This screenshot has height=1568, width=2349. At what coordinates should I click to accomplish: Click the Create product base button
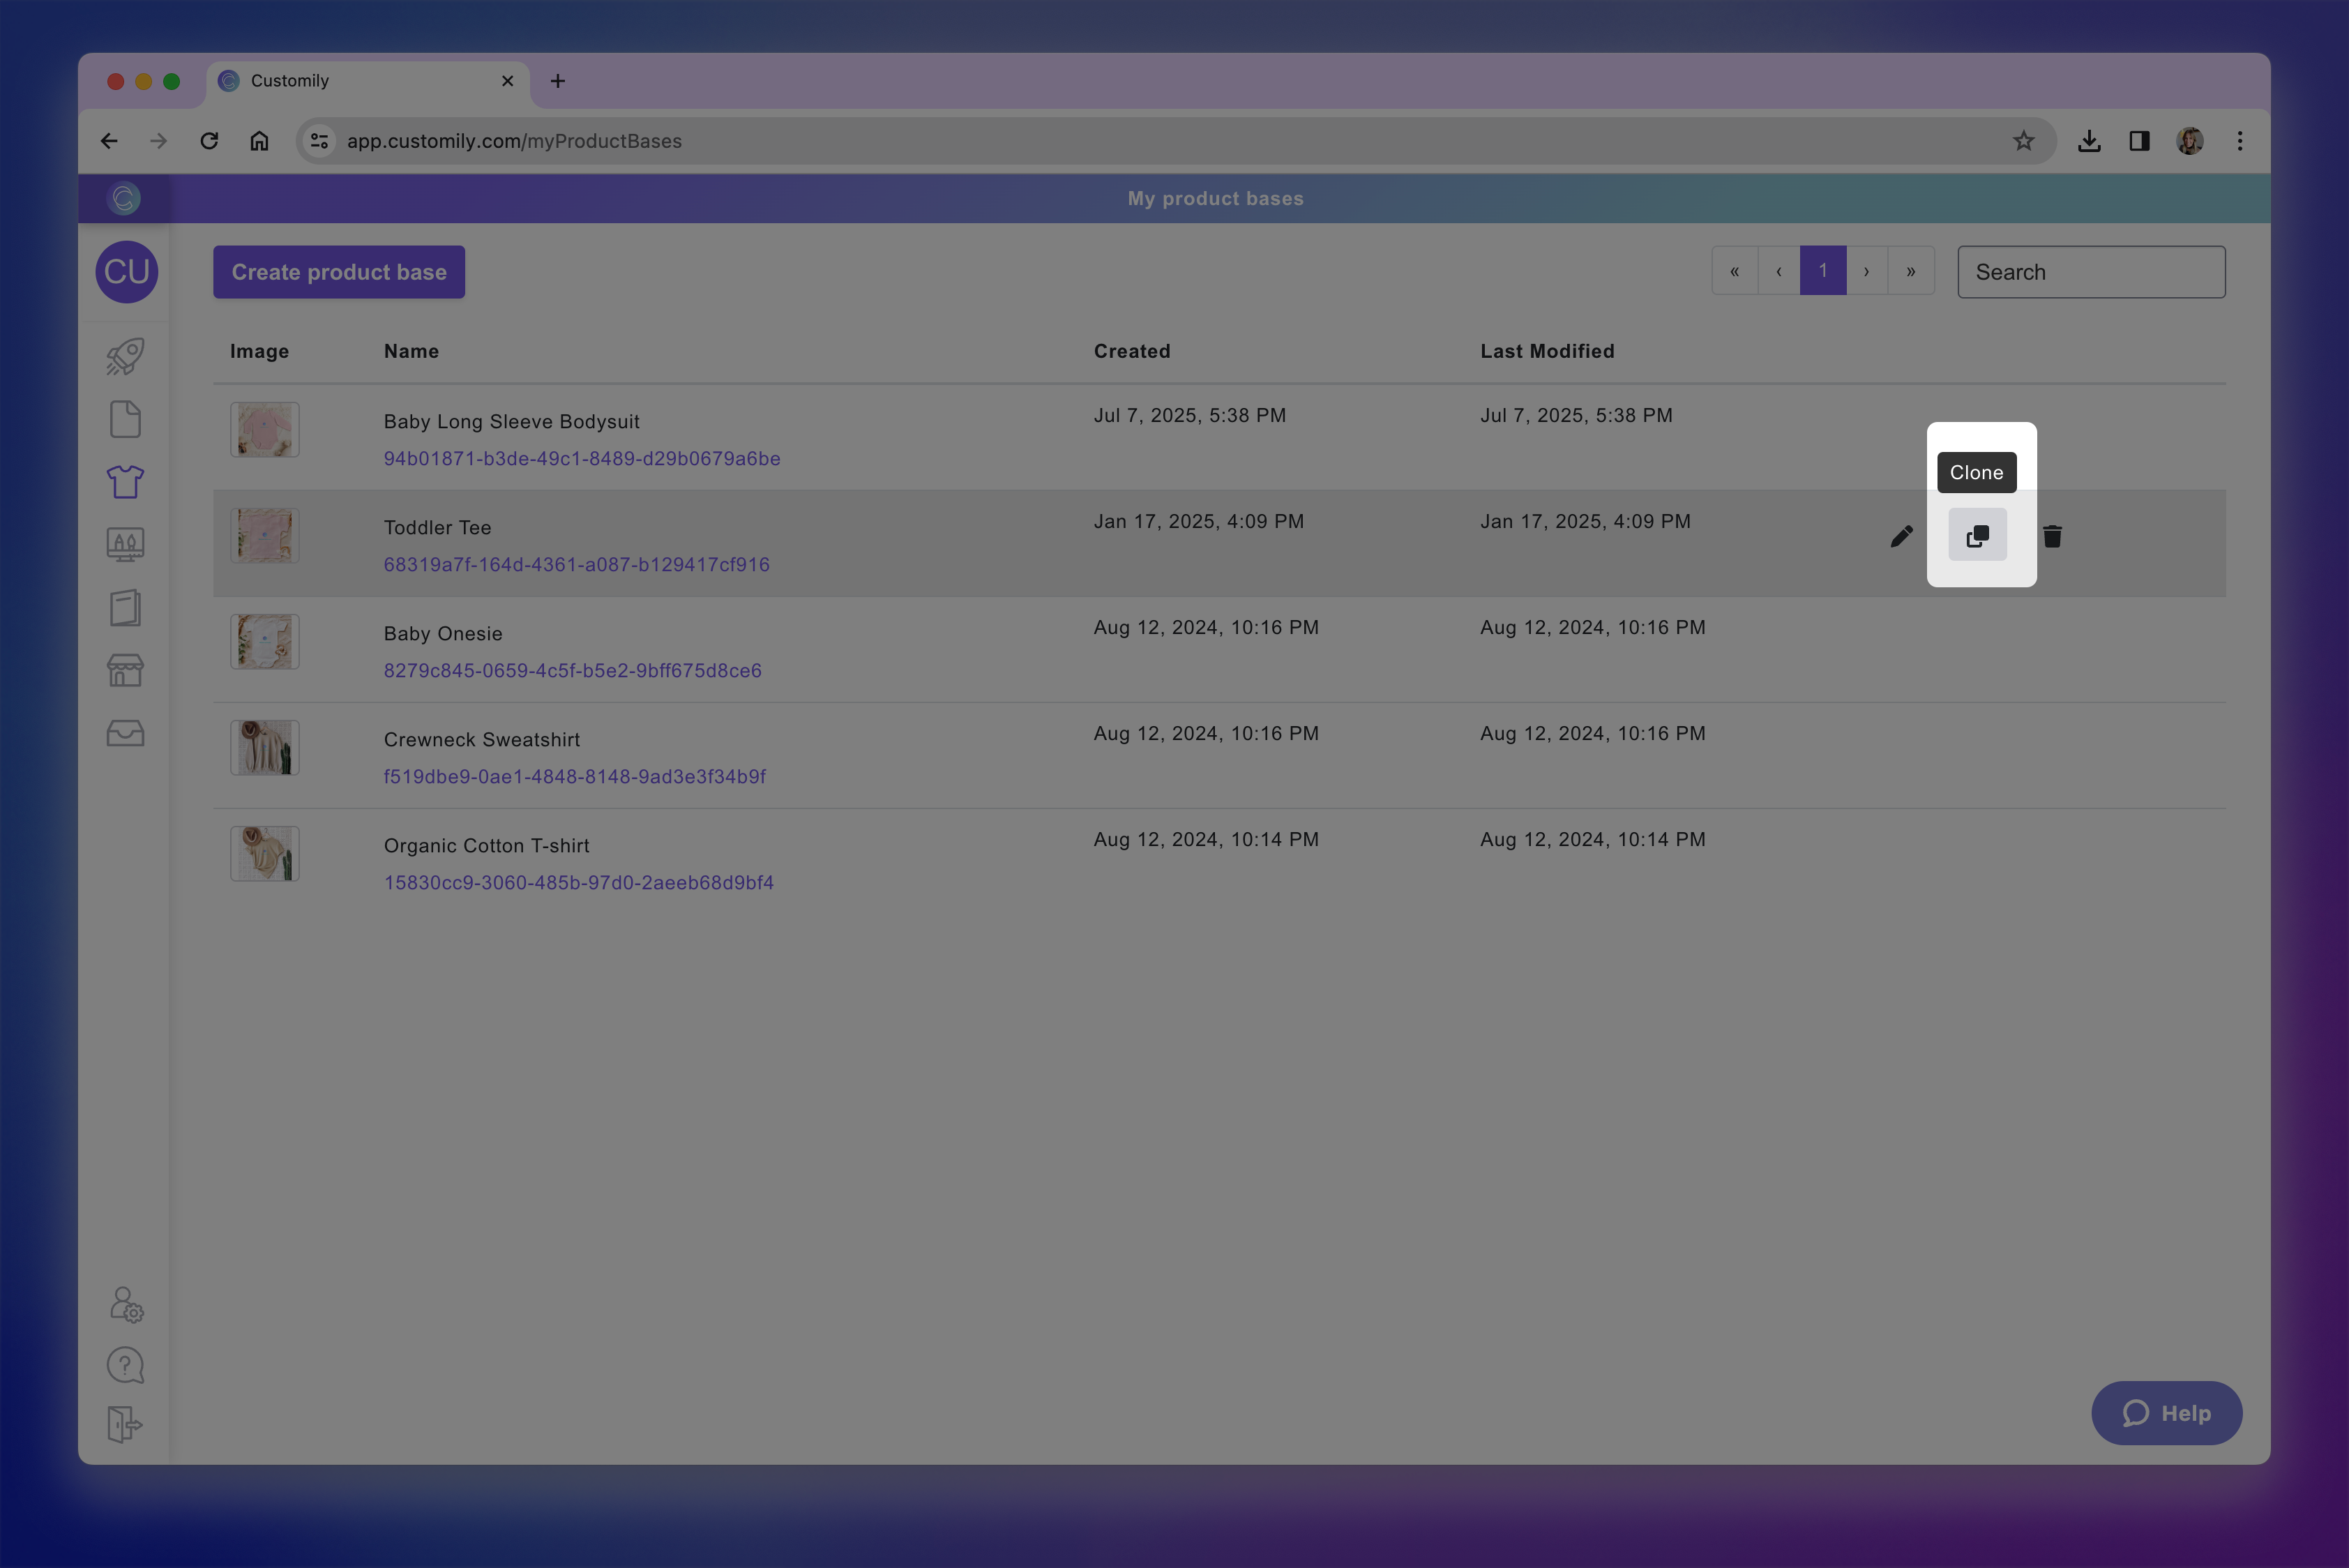tap(339, 272)
